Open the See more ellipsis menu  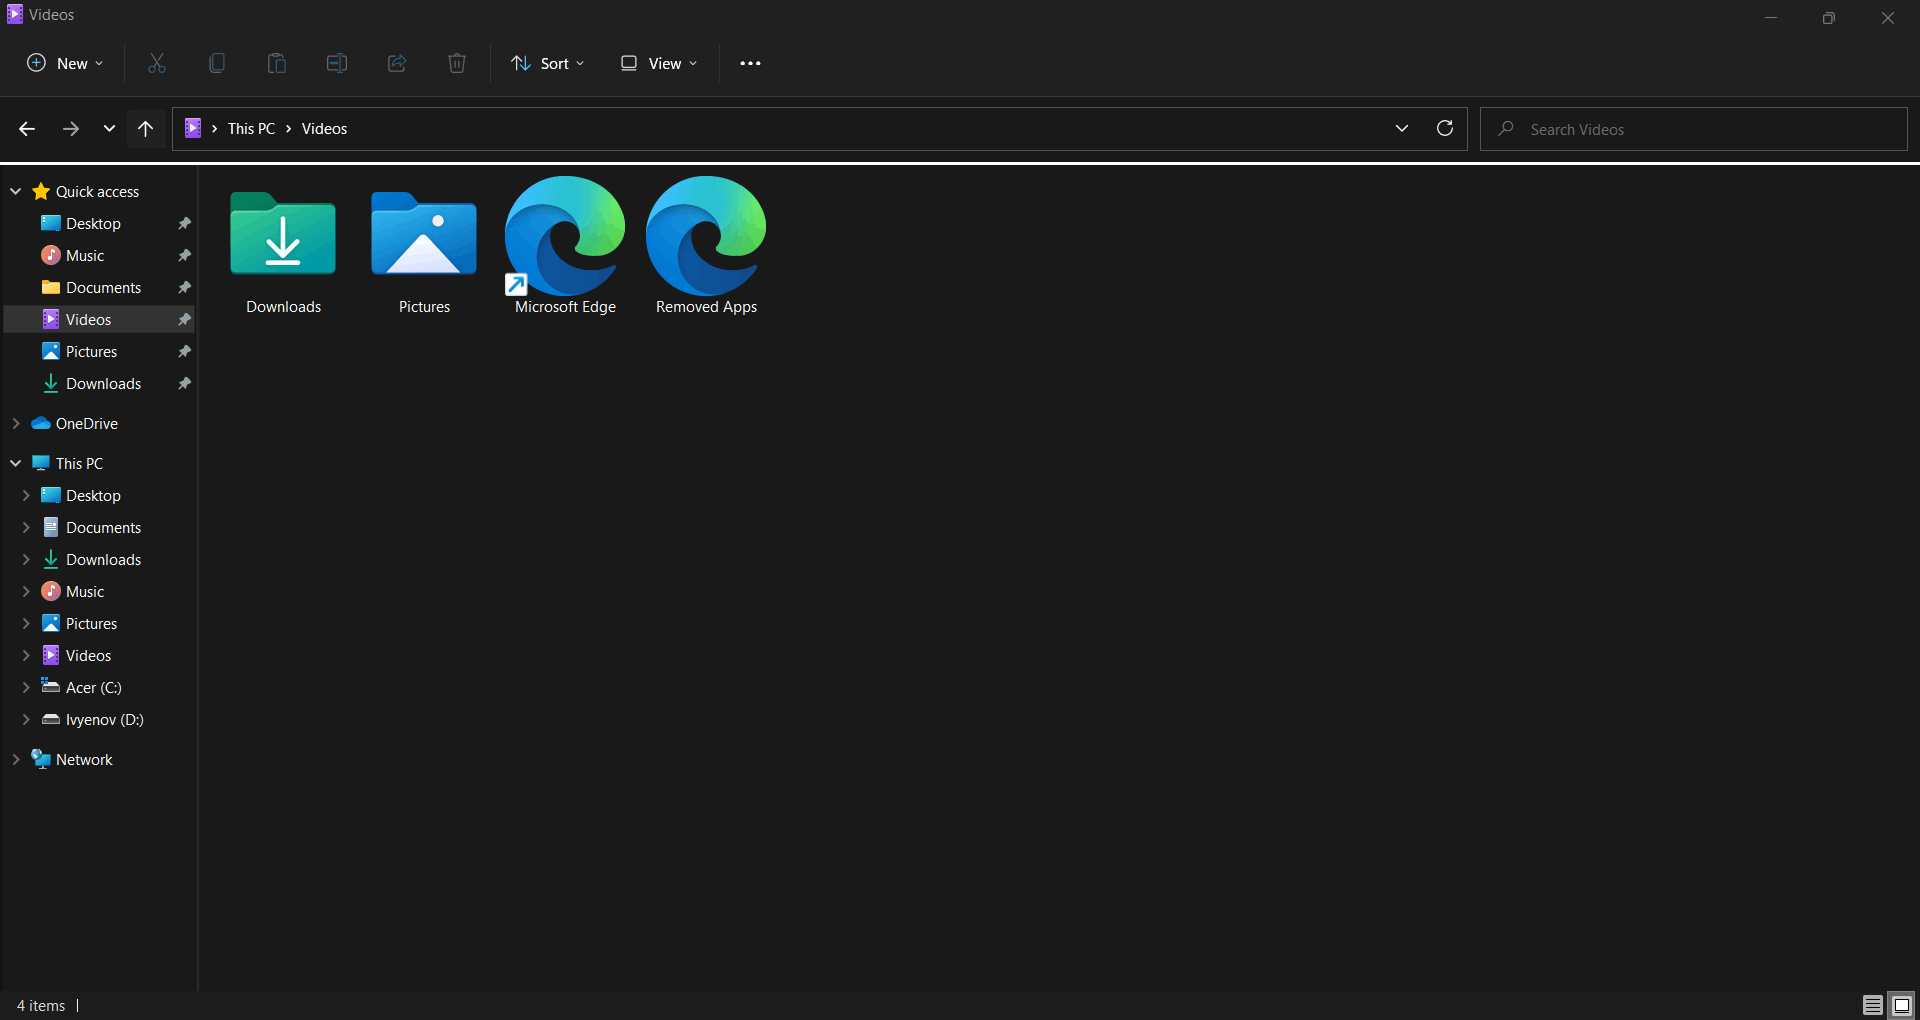coord(750,63)
